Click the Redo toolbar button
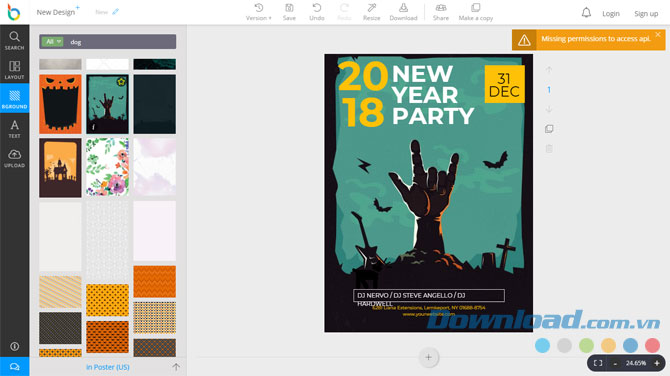The height and width of the screenshot is (376, 670). coord(344,12)
